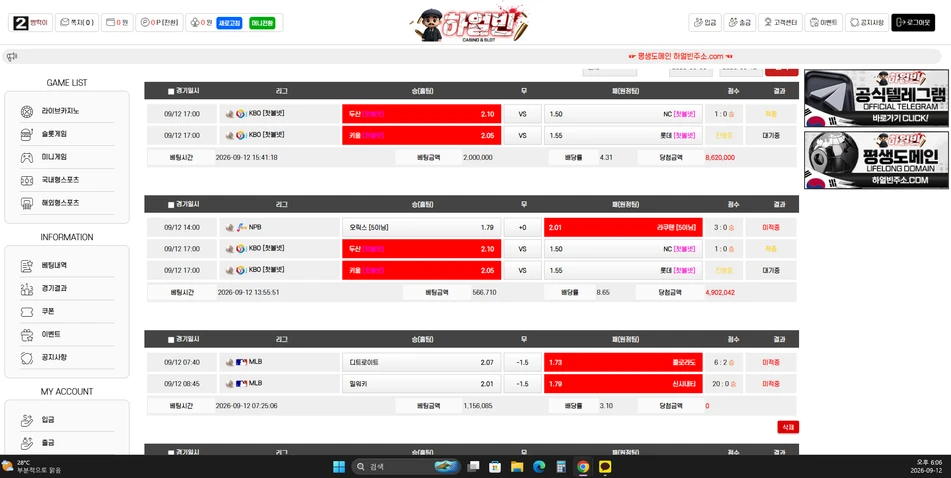Open the 경기결과 sidebar icon
951x478 pixels.
(x=27, y=289)
